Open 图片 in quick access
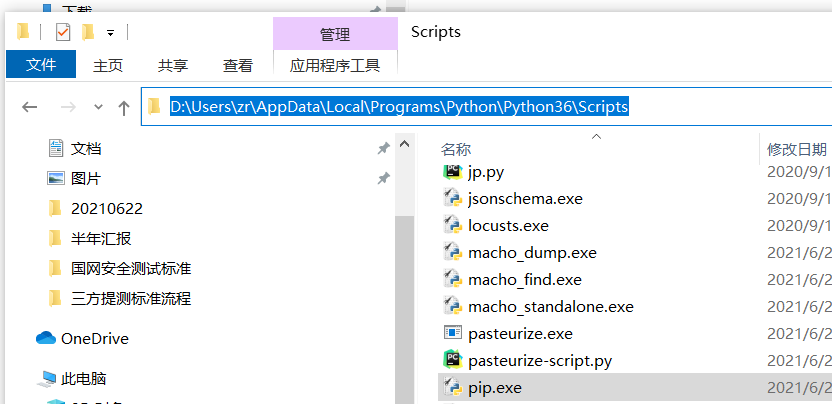 coord(86,178)
